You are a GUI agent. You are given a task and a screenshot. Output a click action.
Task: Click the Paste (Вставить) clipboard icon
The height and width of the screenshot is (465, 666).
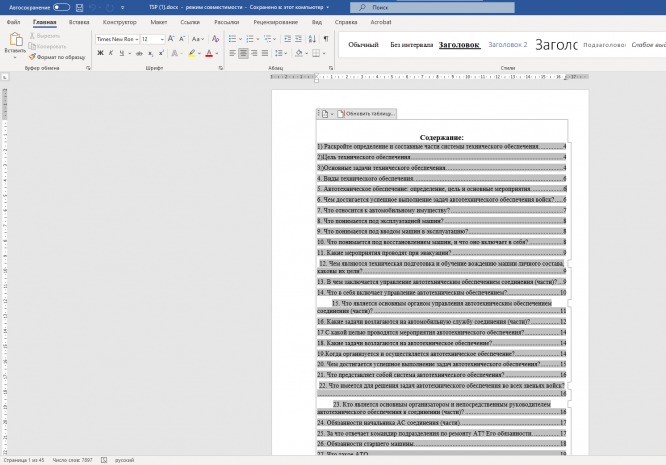point(15,39)
